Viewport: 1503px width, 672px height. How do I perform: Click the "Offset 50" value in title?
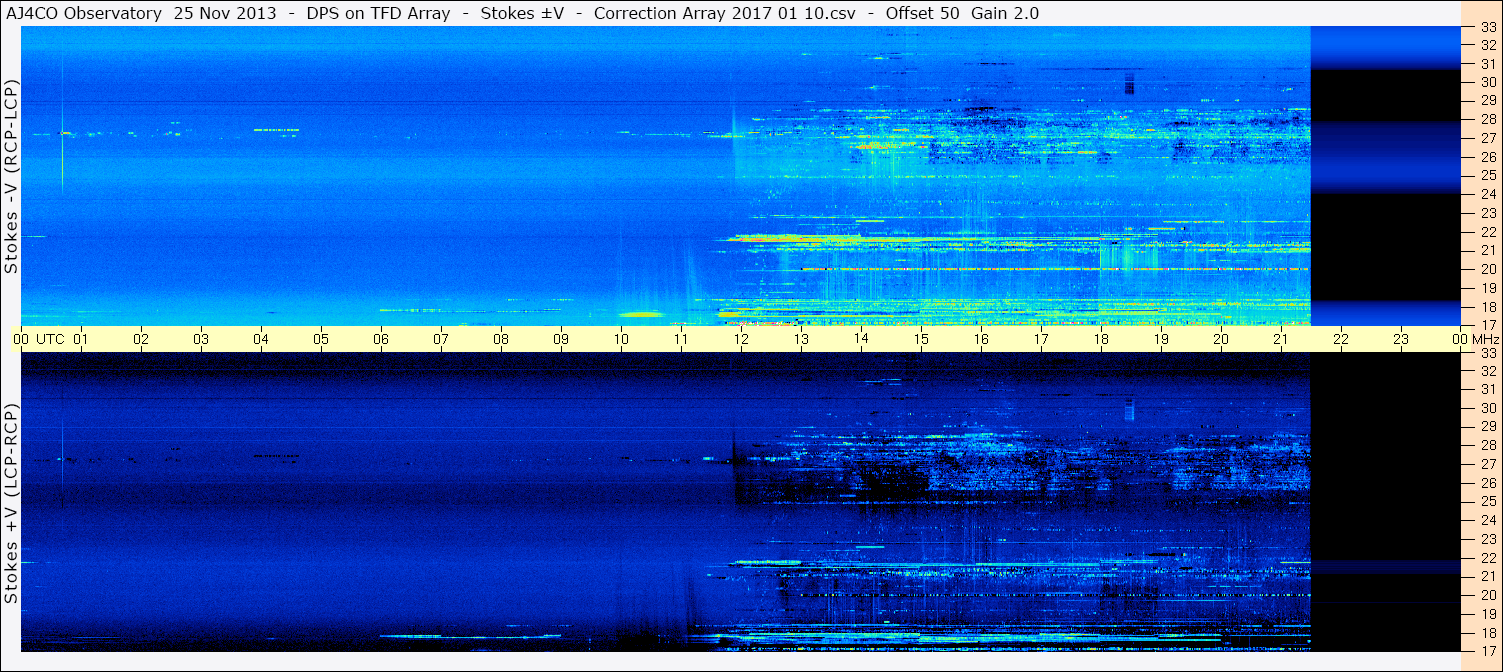[x=921, y=13]
